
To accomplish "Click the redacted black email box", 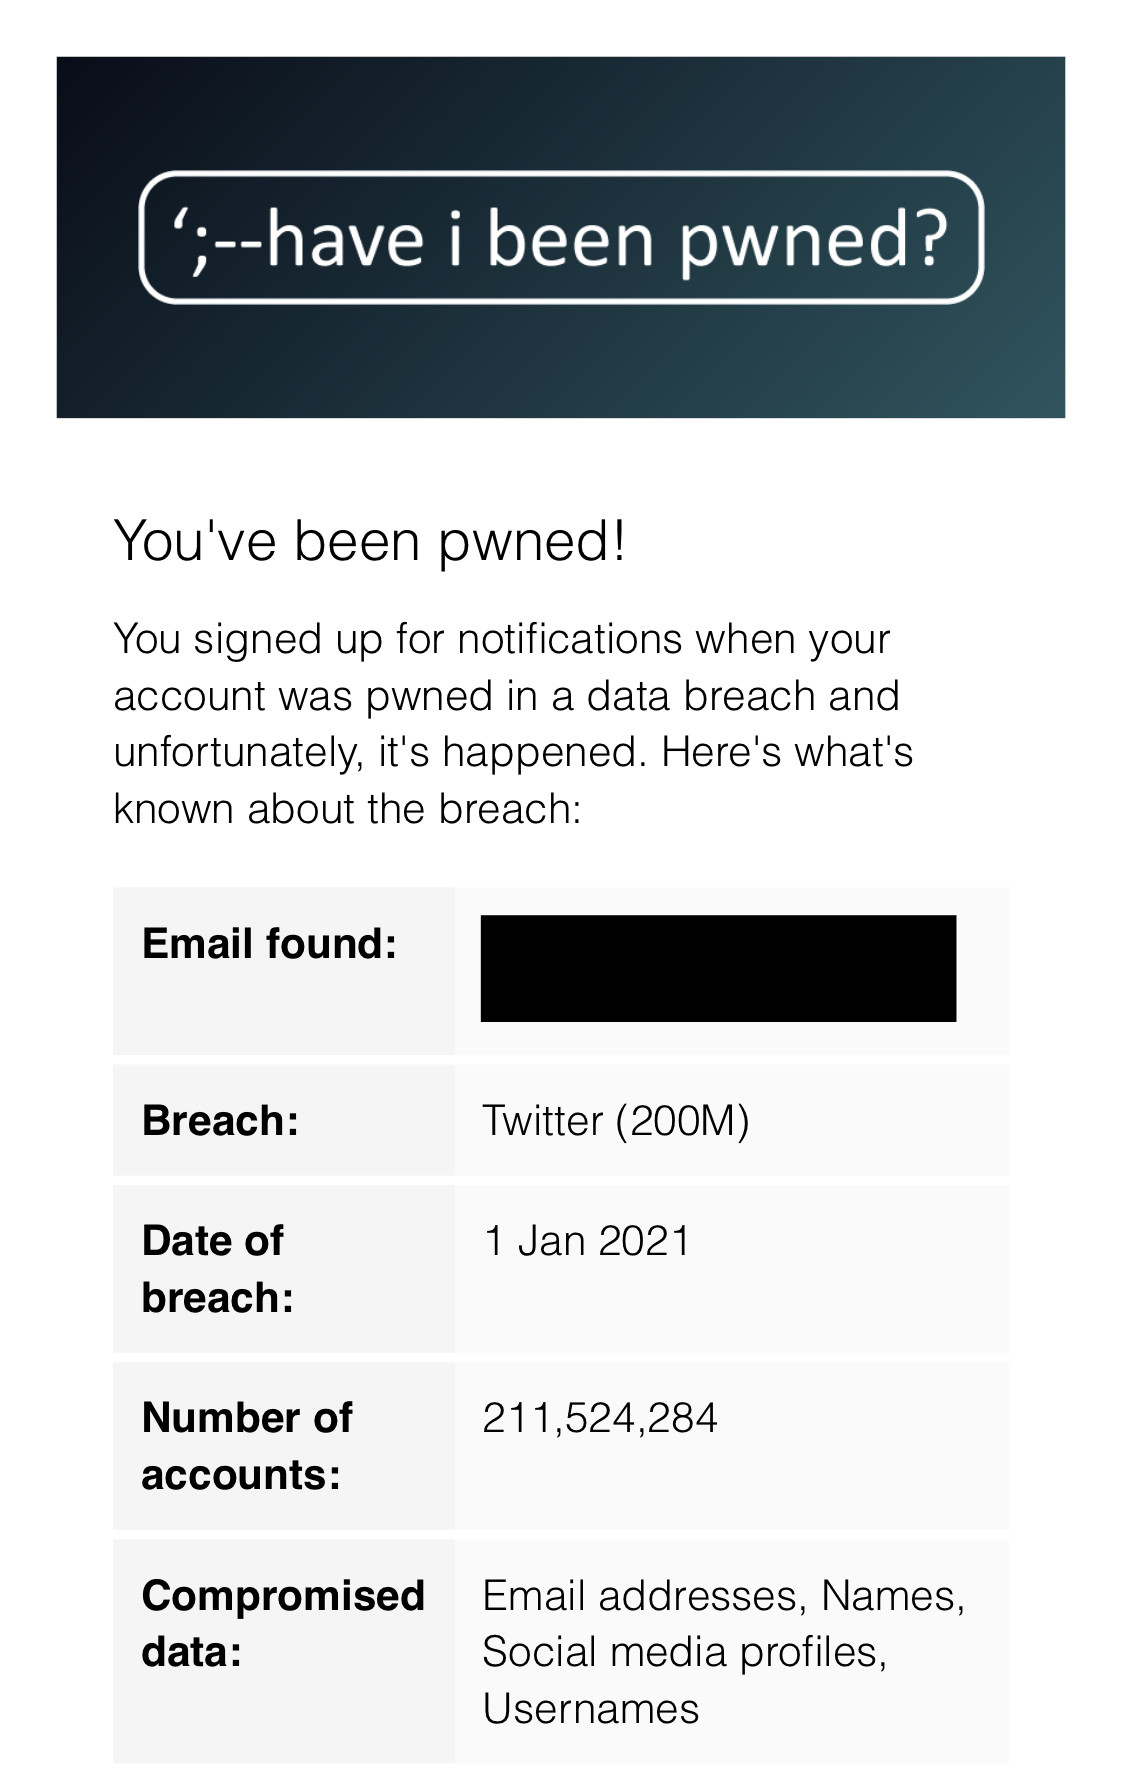I will [x=718, y=968].
